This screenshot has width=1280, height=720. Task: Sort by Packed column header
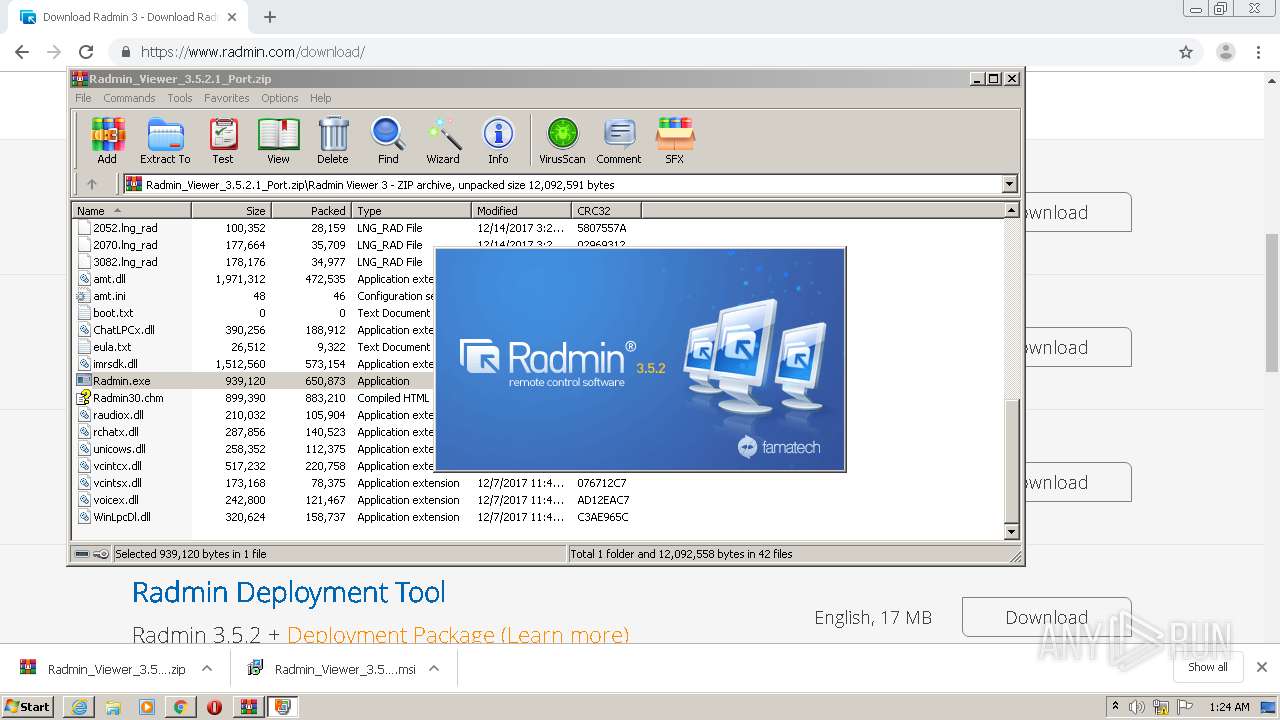point(311,211)
